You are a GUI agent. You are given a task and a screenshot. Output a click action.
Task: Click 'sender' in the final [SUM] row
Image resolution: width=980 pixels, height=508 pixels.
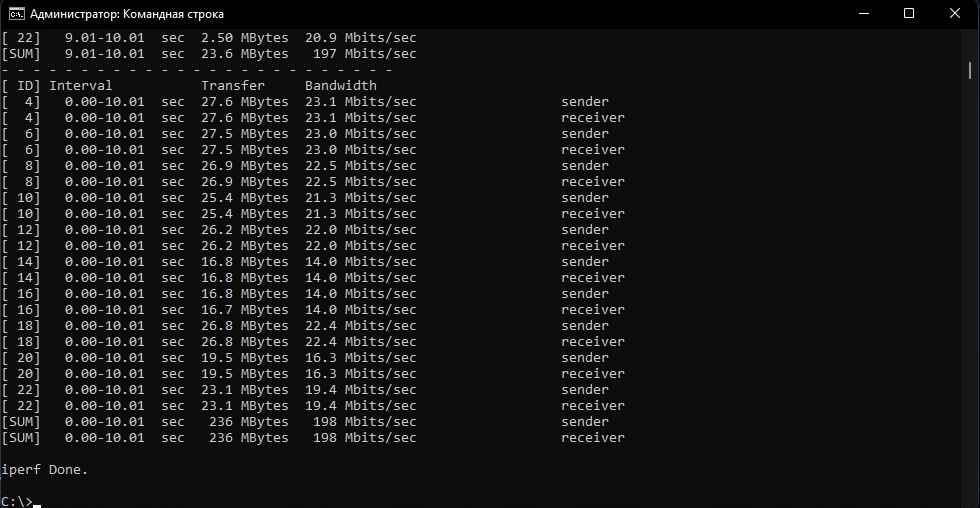pyautogui.click(x=585, y=421)
